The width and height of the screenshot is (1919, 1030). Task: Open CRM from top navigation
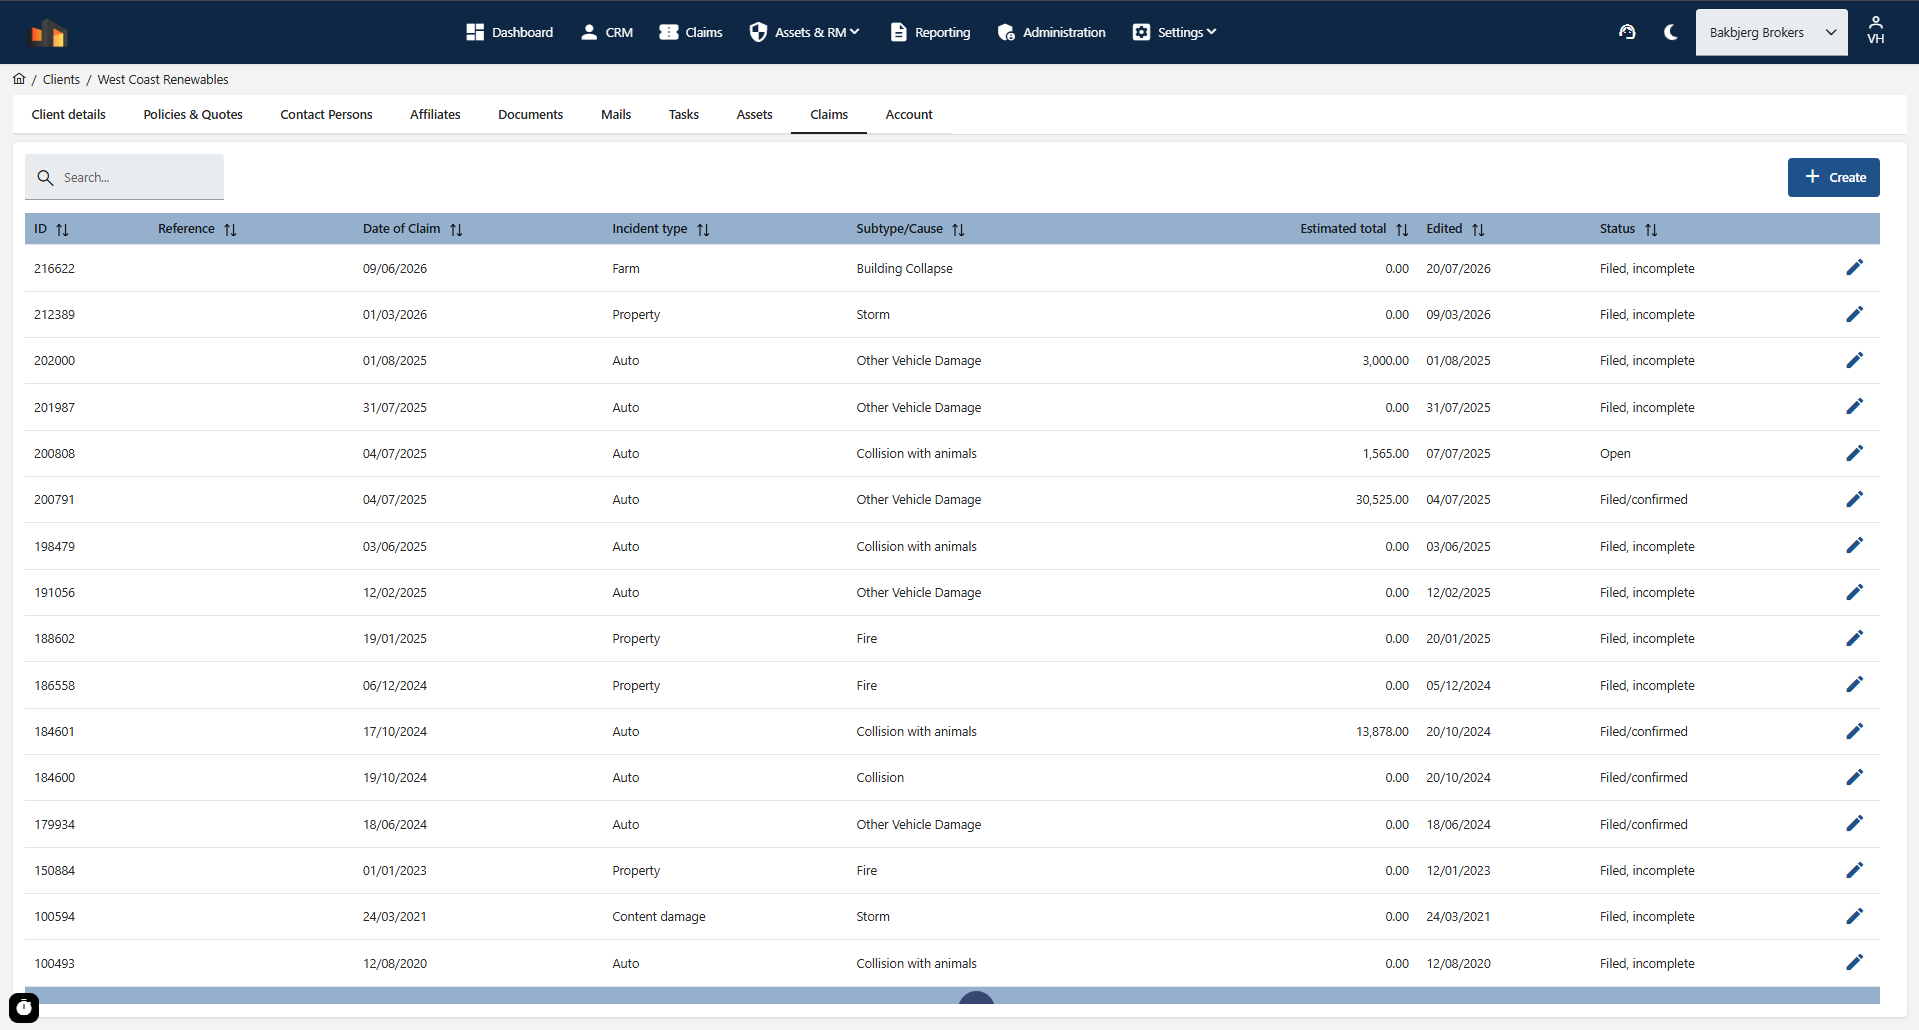(606, 32)
